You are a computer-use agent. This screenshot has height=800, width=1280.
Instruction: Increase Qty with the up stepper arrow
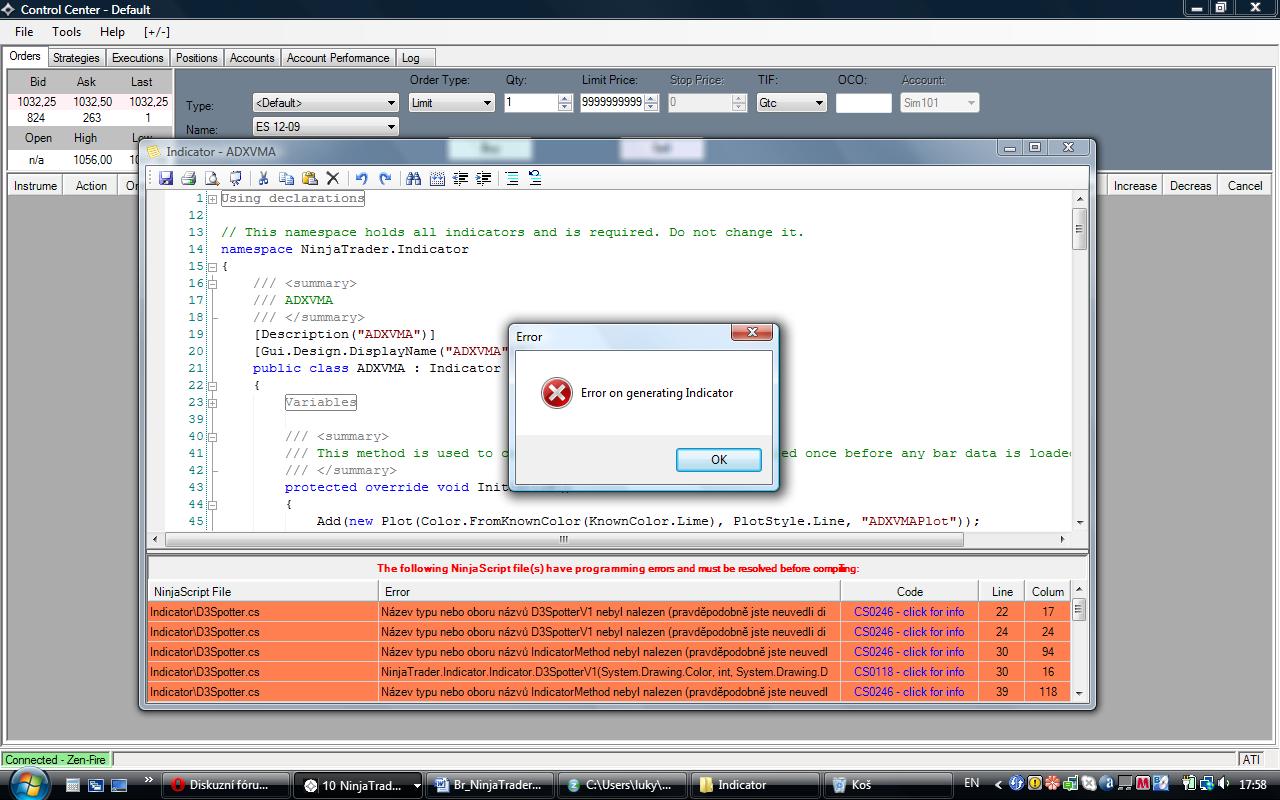click(565, 98)
